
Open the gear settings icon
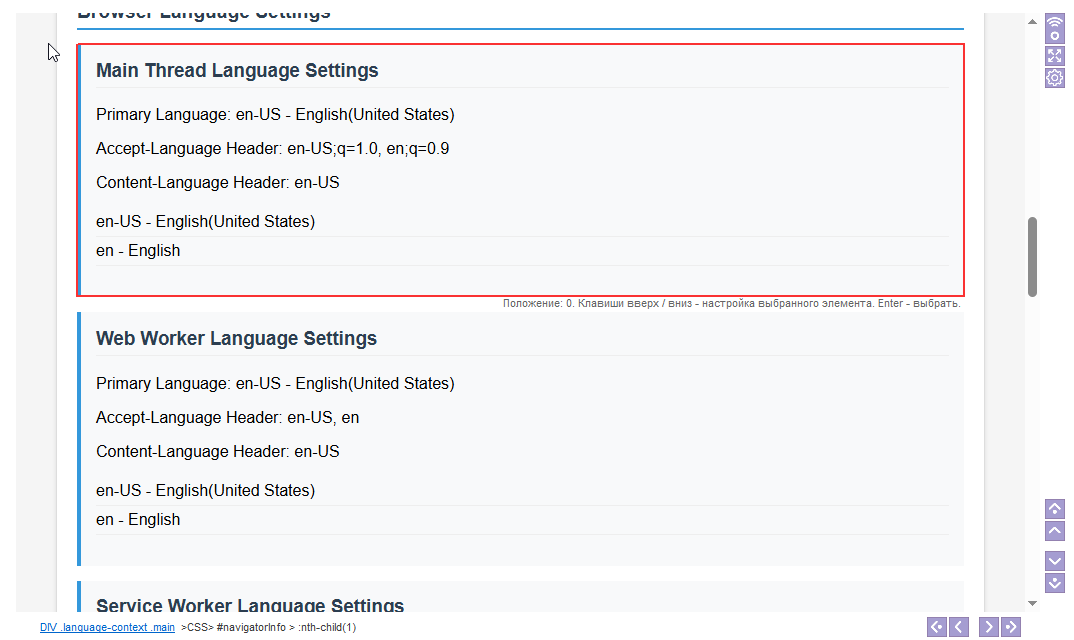1054,78
